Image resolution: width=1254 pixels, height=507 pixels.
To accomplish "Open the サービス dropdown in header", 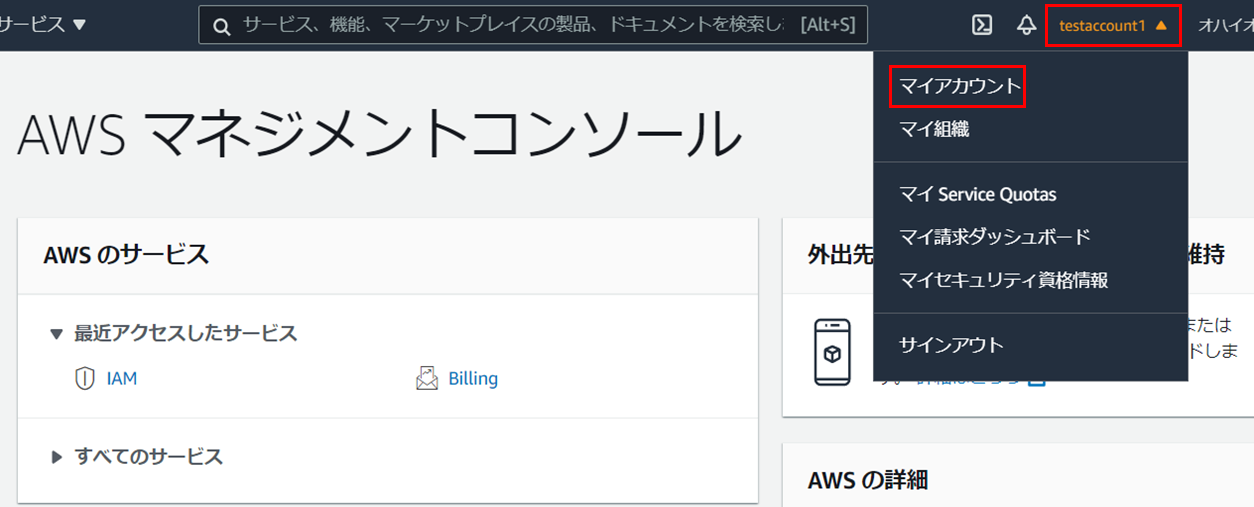I will tap(44, 25).
